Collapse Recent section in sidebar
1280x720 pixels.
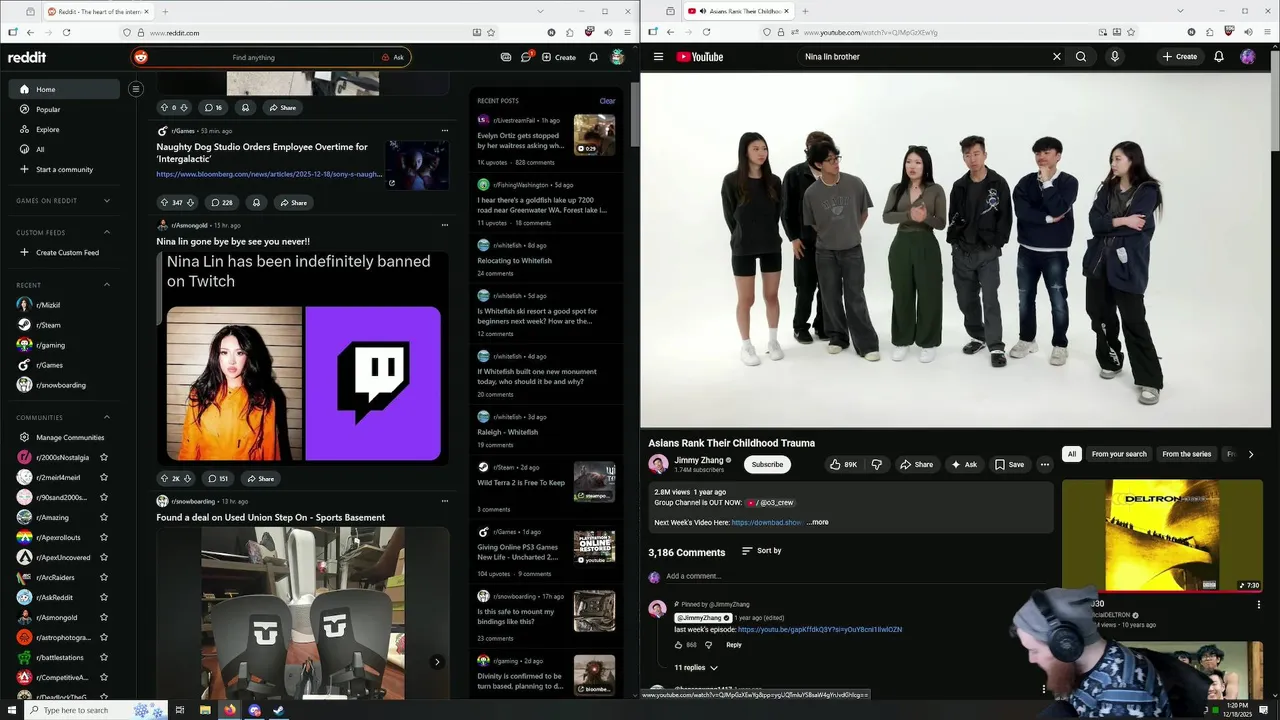107,285
